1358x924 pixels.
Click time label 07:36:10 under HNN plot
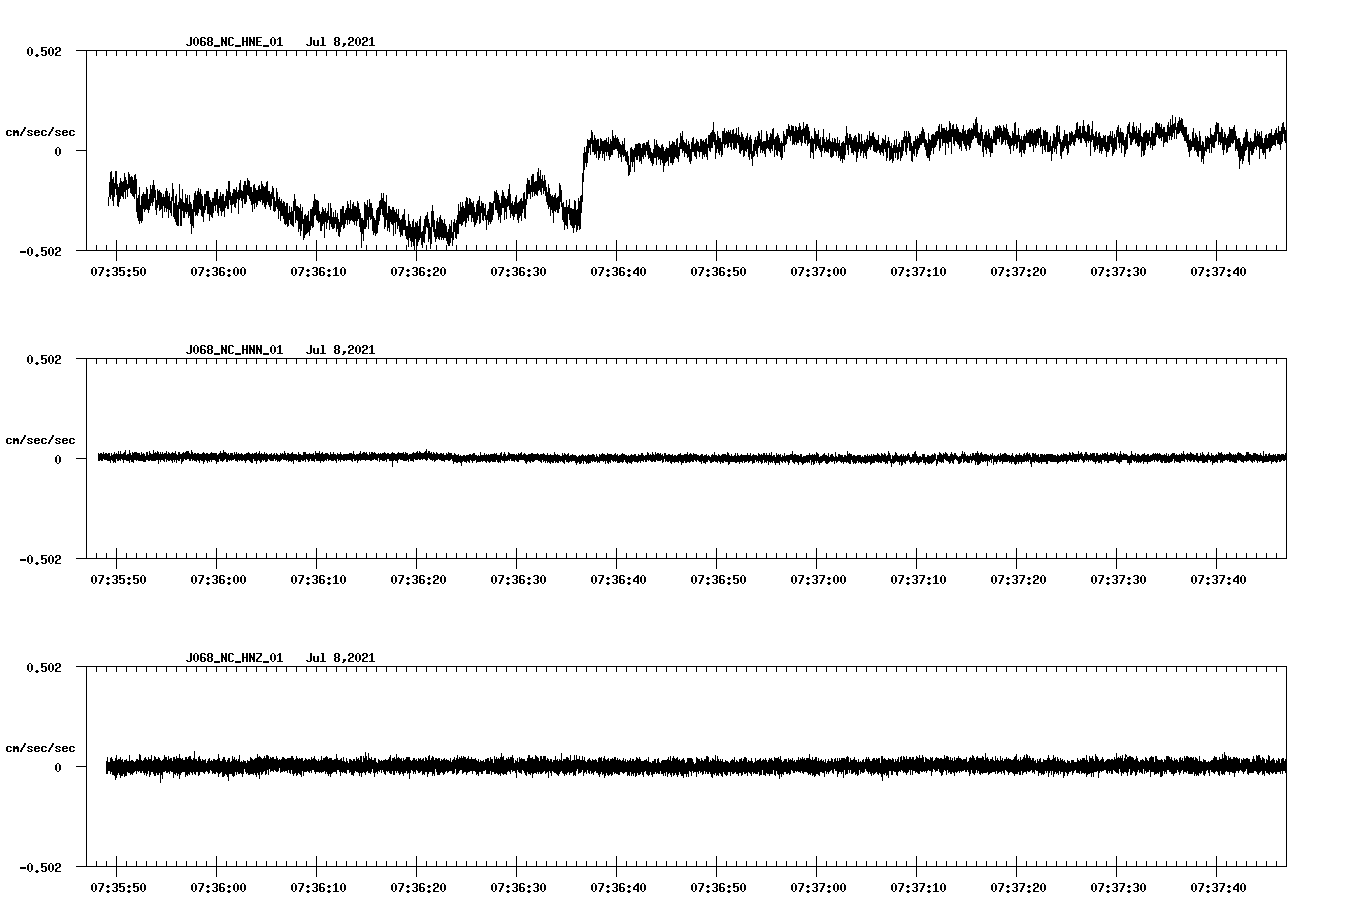click(x=318, y=580)
